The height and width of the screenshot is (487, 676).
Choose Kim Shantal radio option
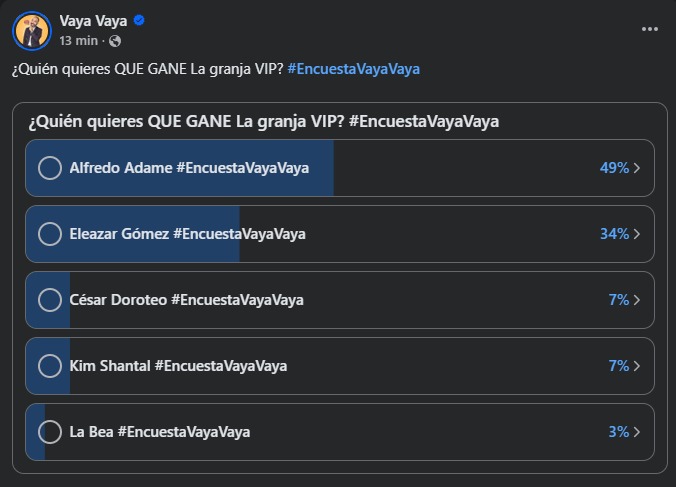pos(50,366)
